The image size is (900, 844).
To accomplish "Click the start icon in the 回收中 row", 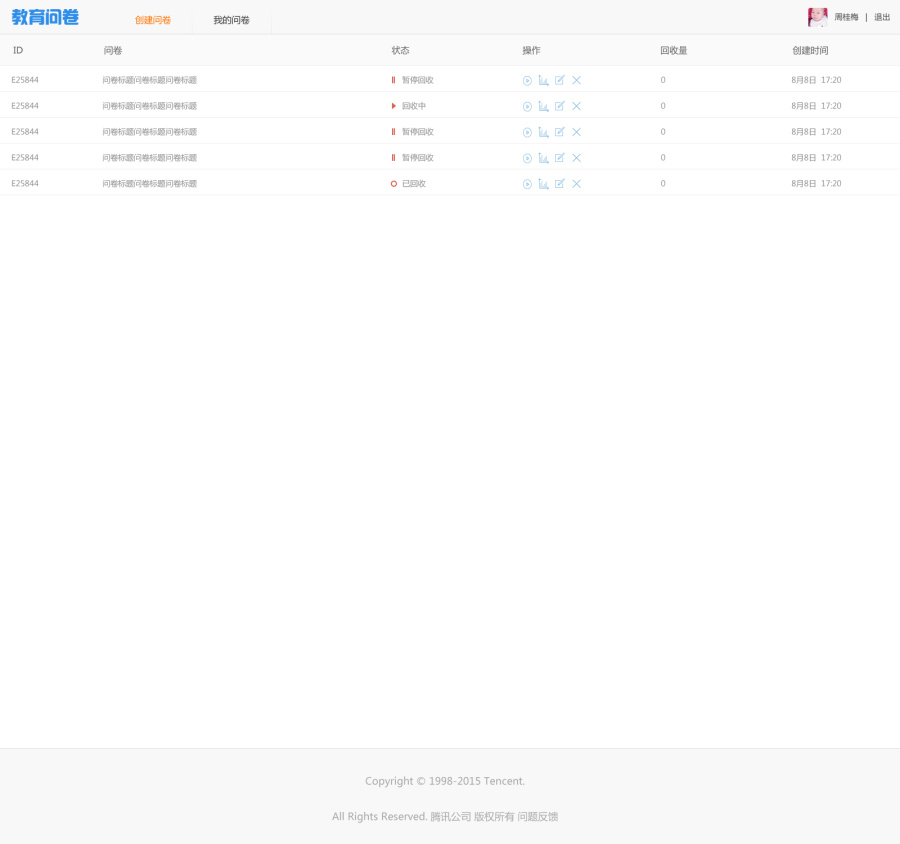I will click(x=527, y=106).
